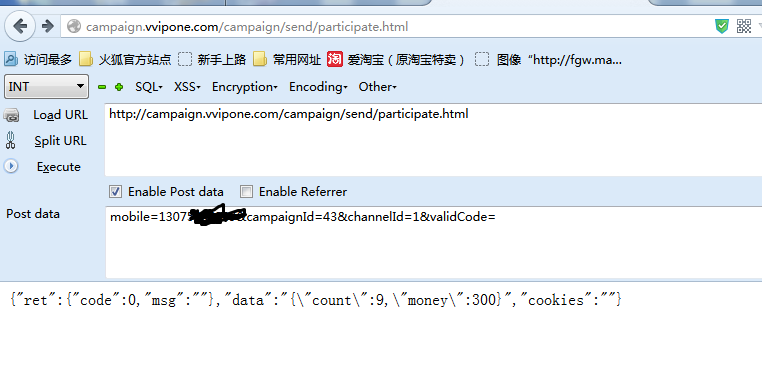Open the 爱淘宝 bookmark

396,60
